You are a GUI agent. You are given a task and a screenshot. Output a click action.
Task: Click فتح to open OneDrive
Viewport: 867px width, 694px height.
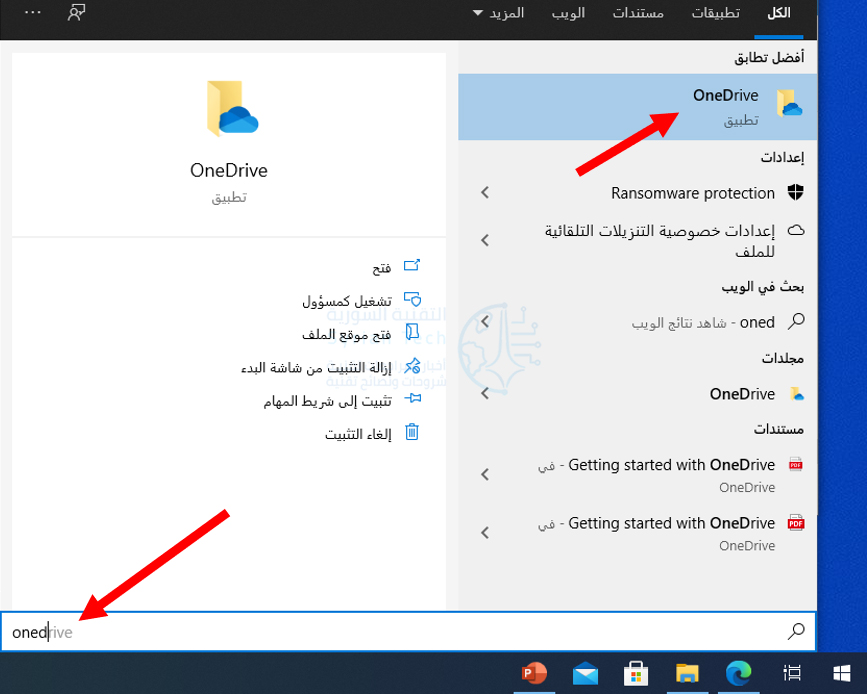click(382, 268)
